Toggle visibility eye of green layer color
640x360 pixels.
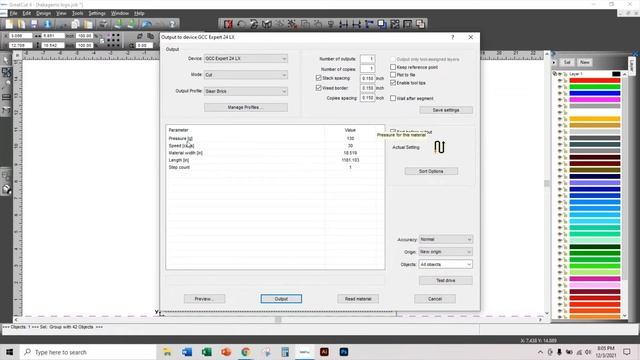[560, 87]
